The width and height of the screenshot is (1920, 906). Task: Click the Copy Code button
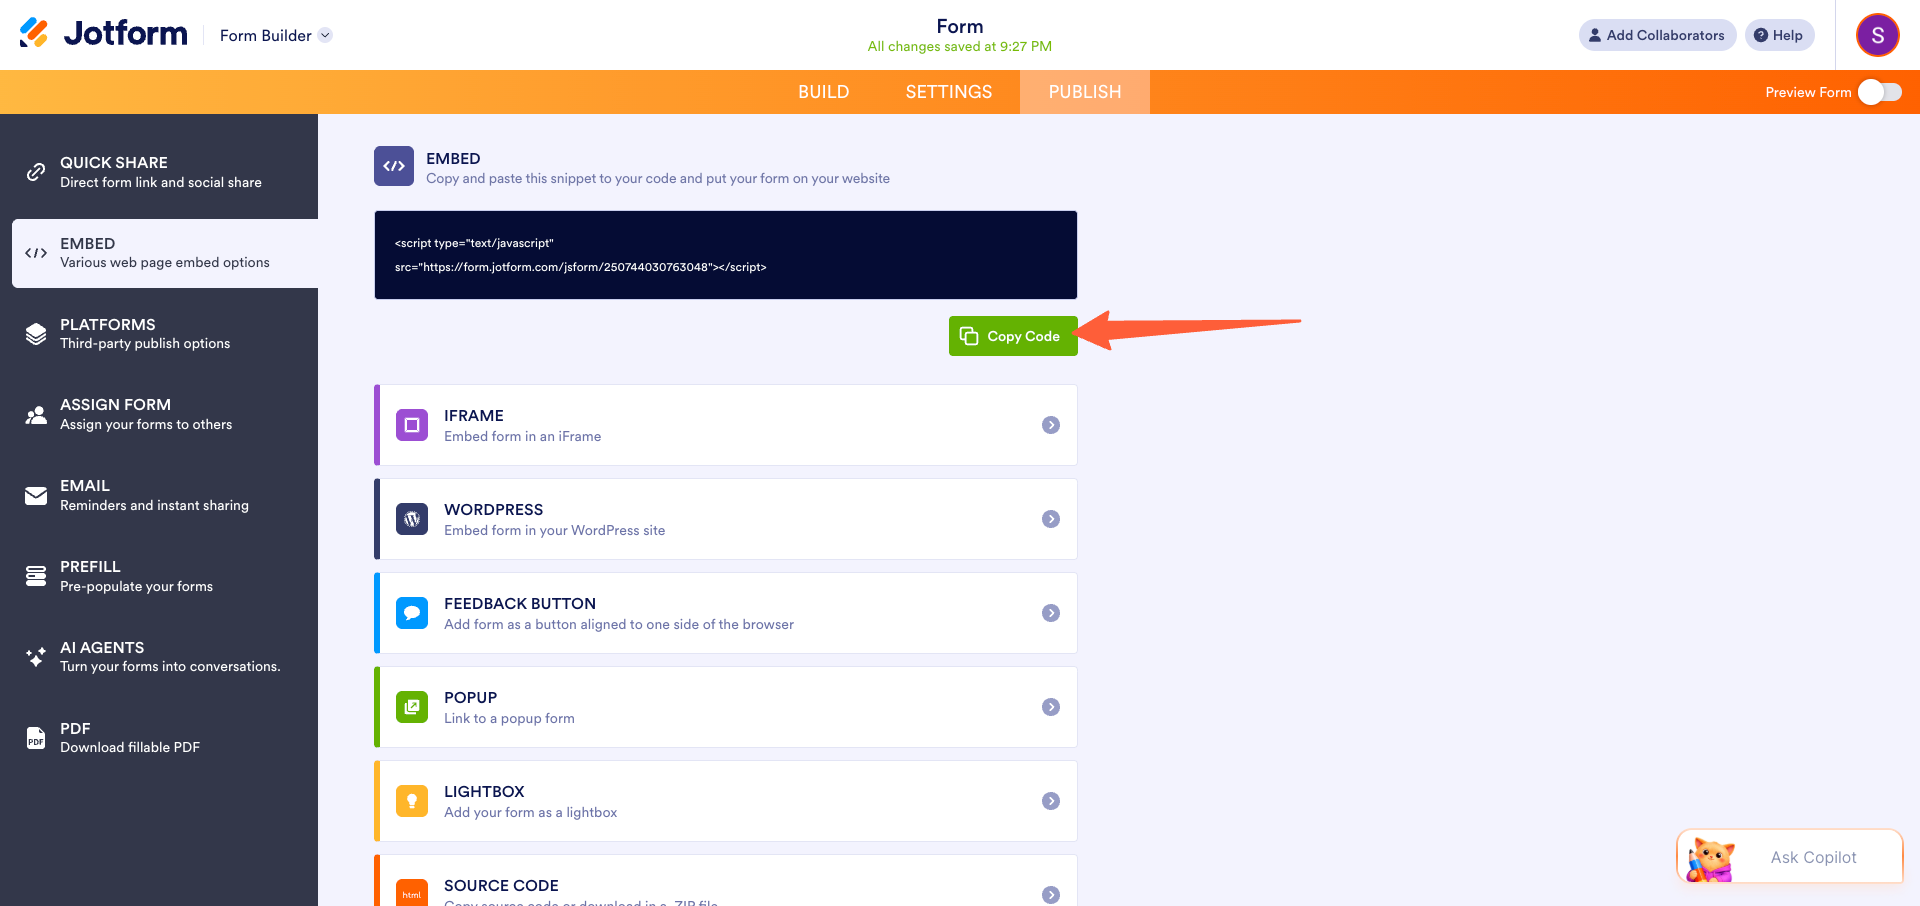coord(1013,336)
